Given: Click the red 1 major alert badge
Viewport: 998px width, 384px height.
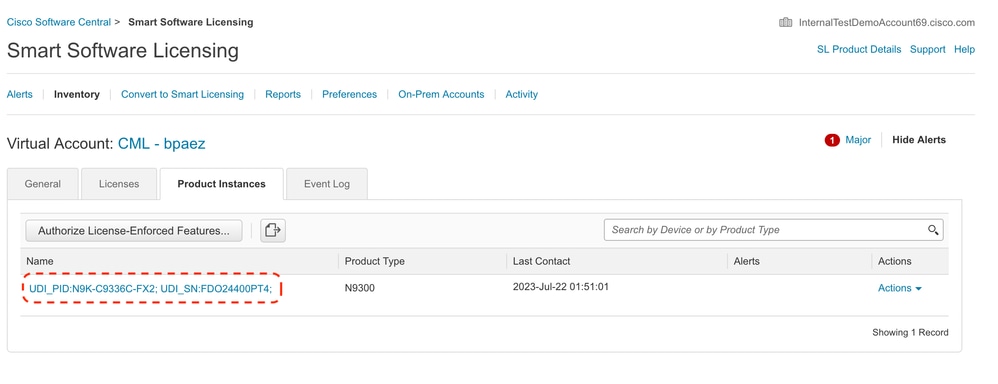Looking at the screenshot, I should (x=832, y=140).
